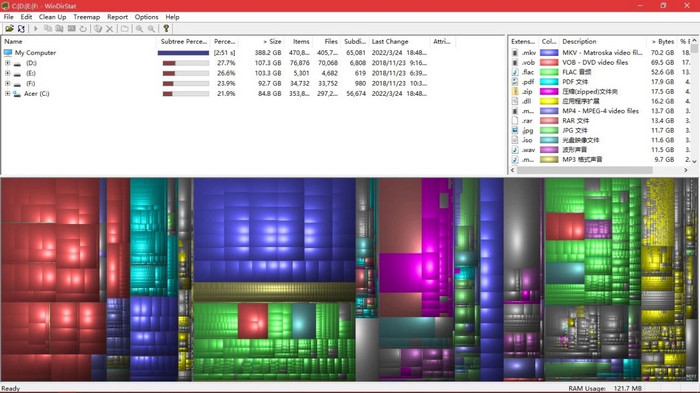The height and width of the screenshot is (393, 700).
Task: Click the permanent Delete X icon
Action: coord(109,29)
